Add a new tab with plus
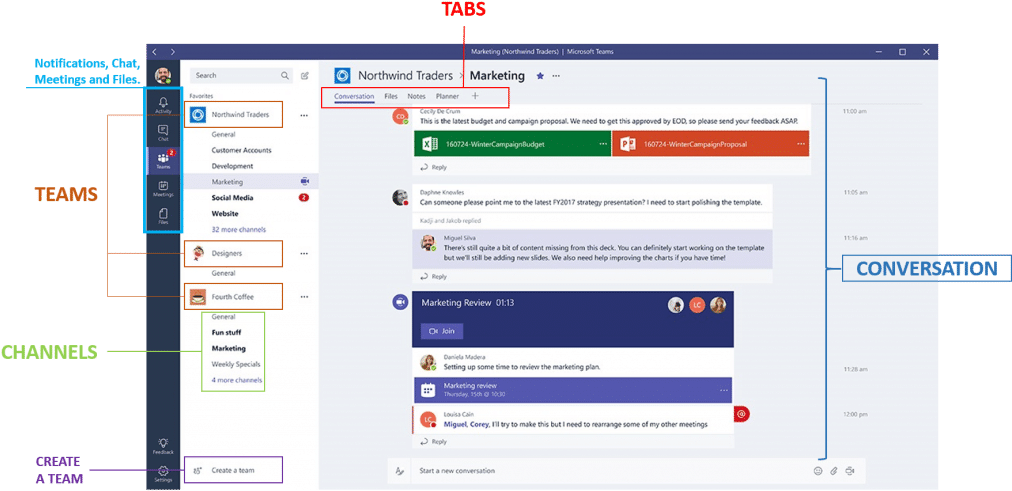 click(476, 96)
